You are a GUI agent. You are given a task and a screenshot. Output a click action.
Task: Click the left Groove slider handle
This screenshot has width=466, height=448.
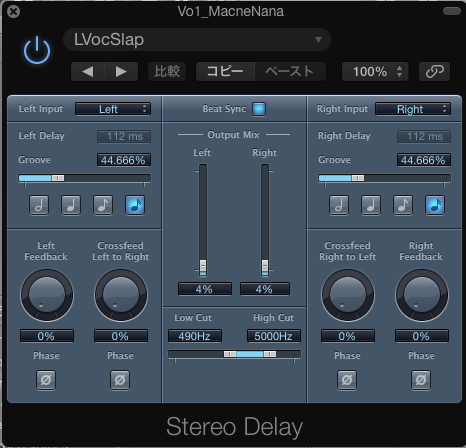click(58, 178)
